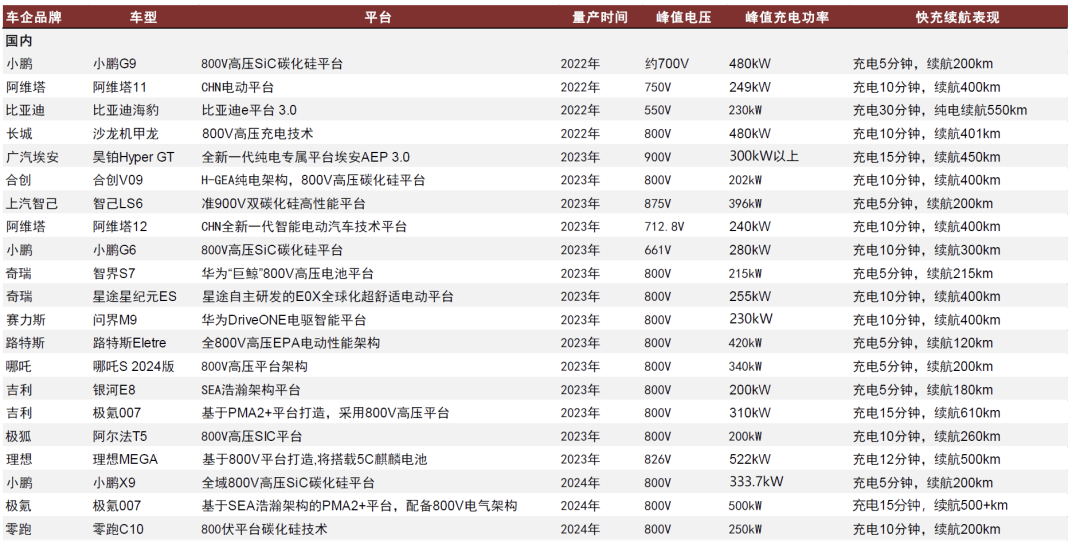Image resolution: width=1080 pixels, height=551 pixels.
Task: Click the 300kW以上 charging power value
Action: 764,156
